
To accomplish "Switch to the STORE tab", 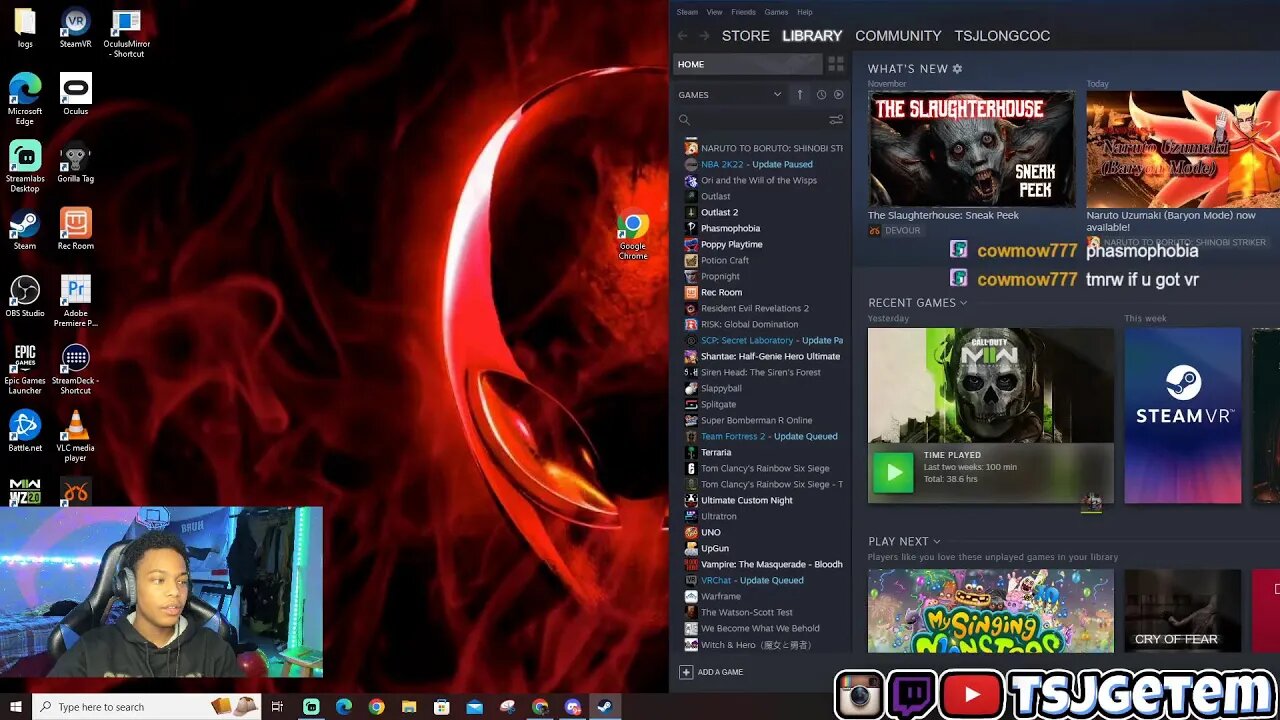I will click(746, 36).
